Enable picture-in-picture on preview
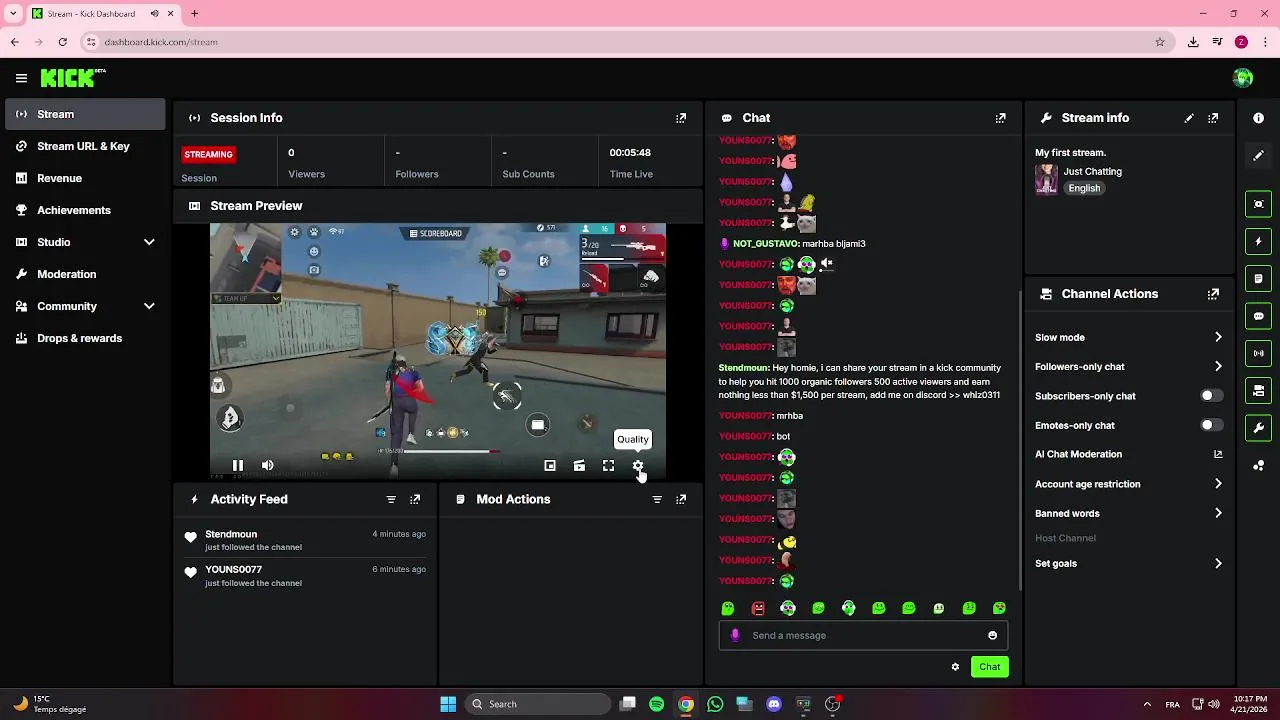The width and height of the screenshot is (1280, 720). pyautogui.click(x=549, y=465)
